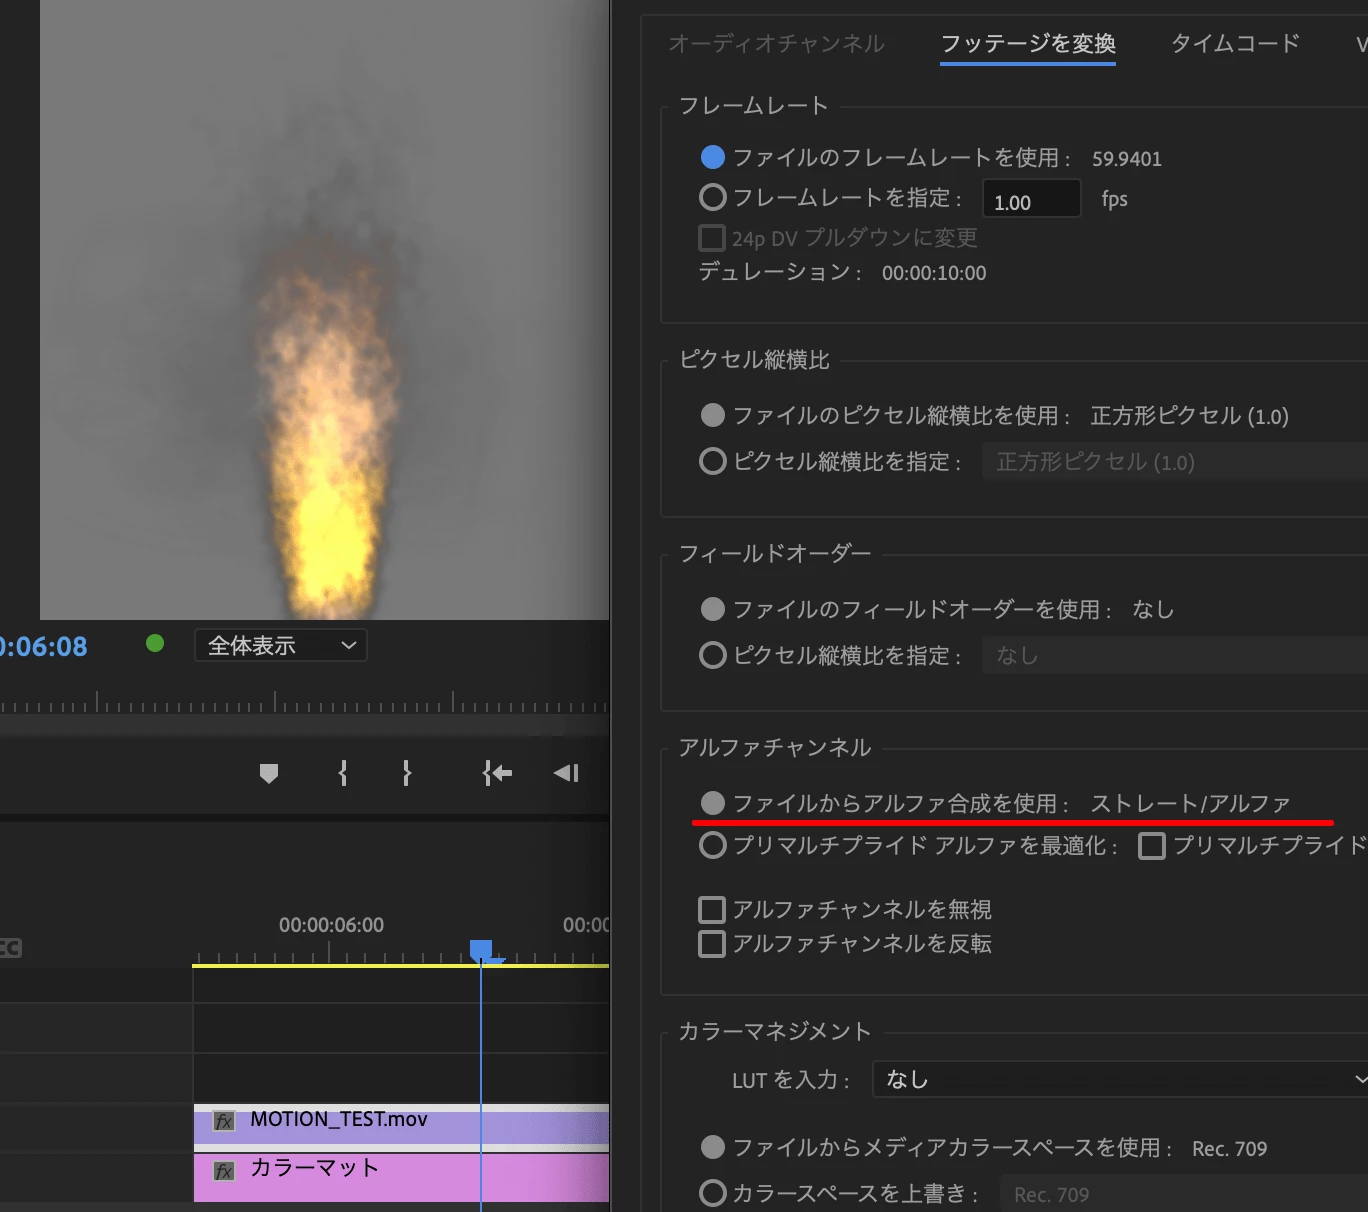Open the LUT を入力 dropdown
The height and width of the screenshot is (1212, 1368).
pyautogui.click(x=1120, y=1080)
